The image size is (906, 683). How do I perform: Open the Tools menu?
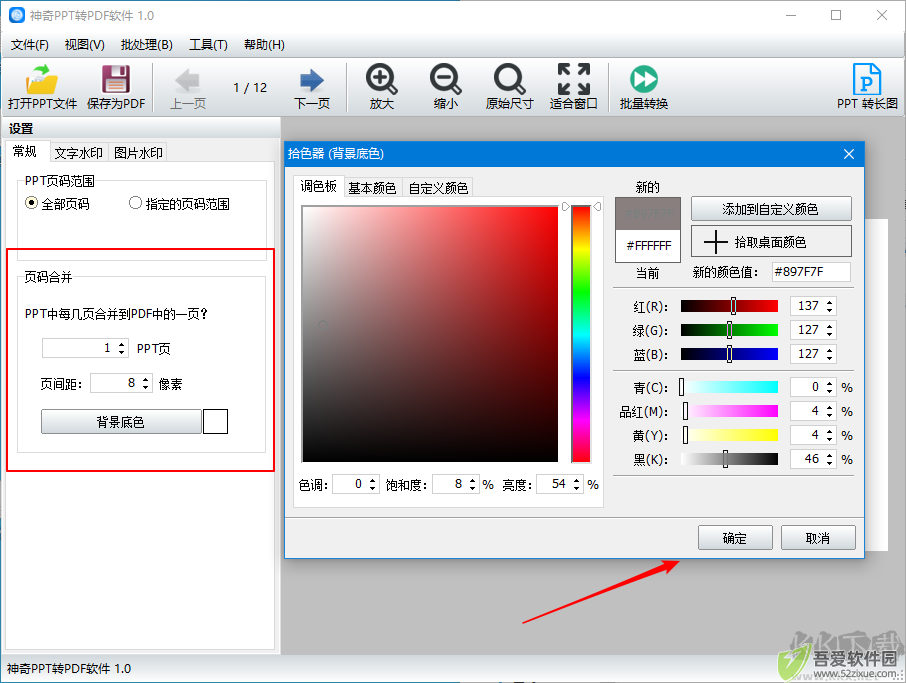[x=208, y=44]
